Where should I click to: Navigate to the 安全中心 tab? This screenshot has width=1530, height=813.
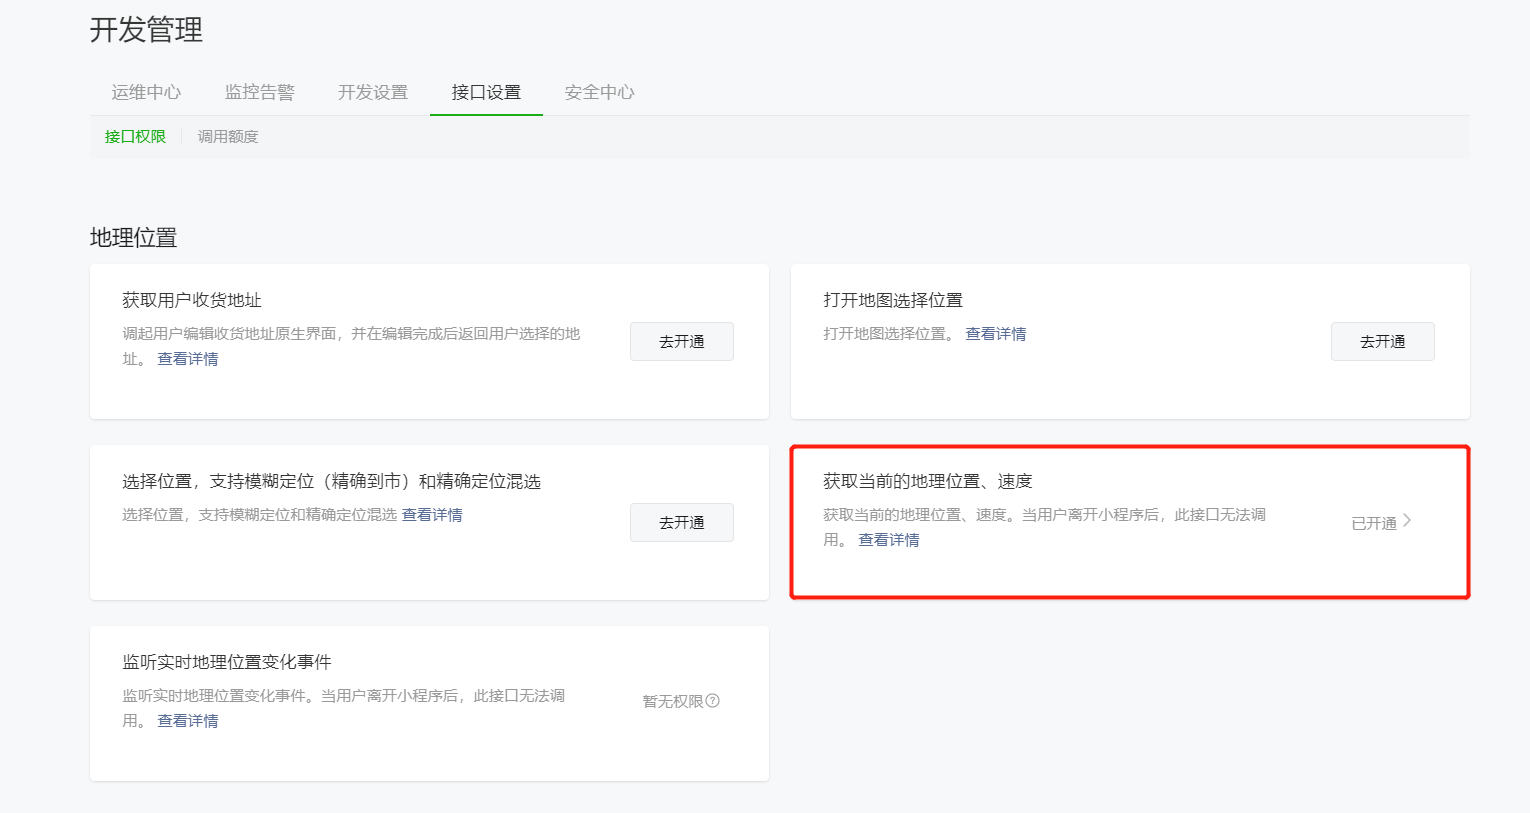click(599, 92)
